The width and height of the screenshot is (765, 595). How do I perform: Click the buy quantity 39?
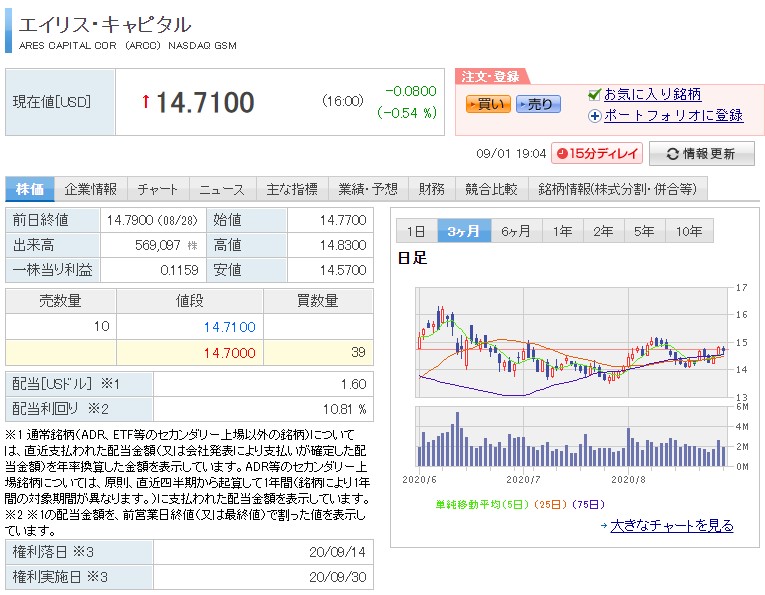pos(358,352)
